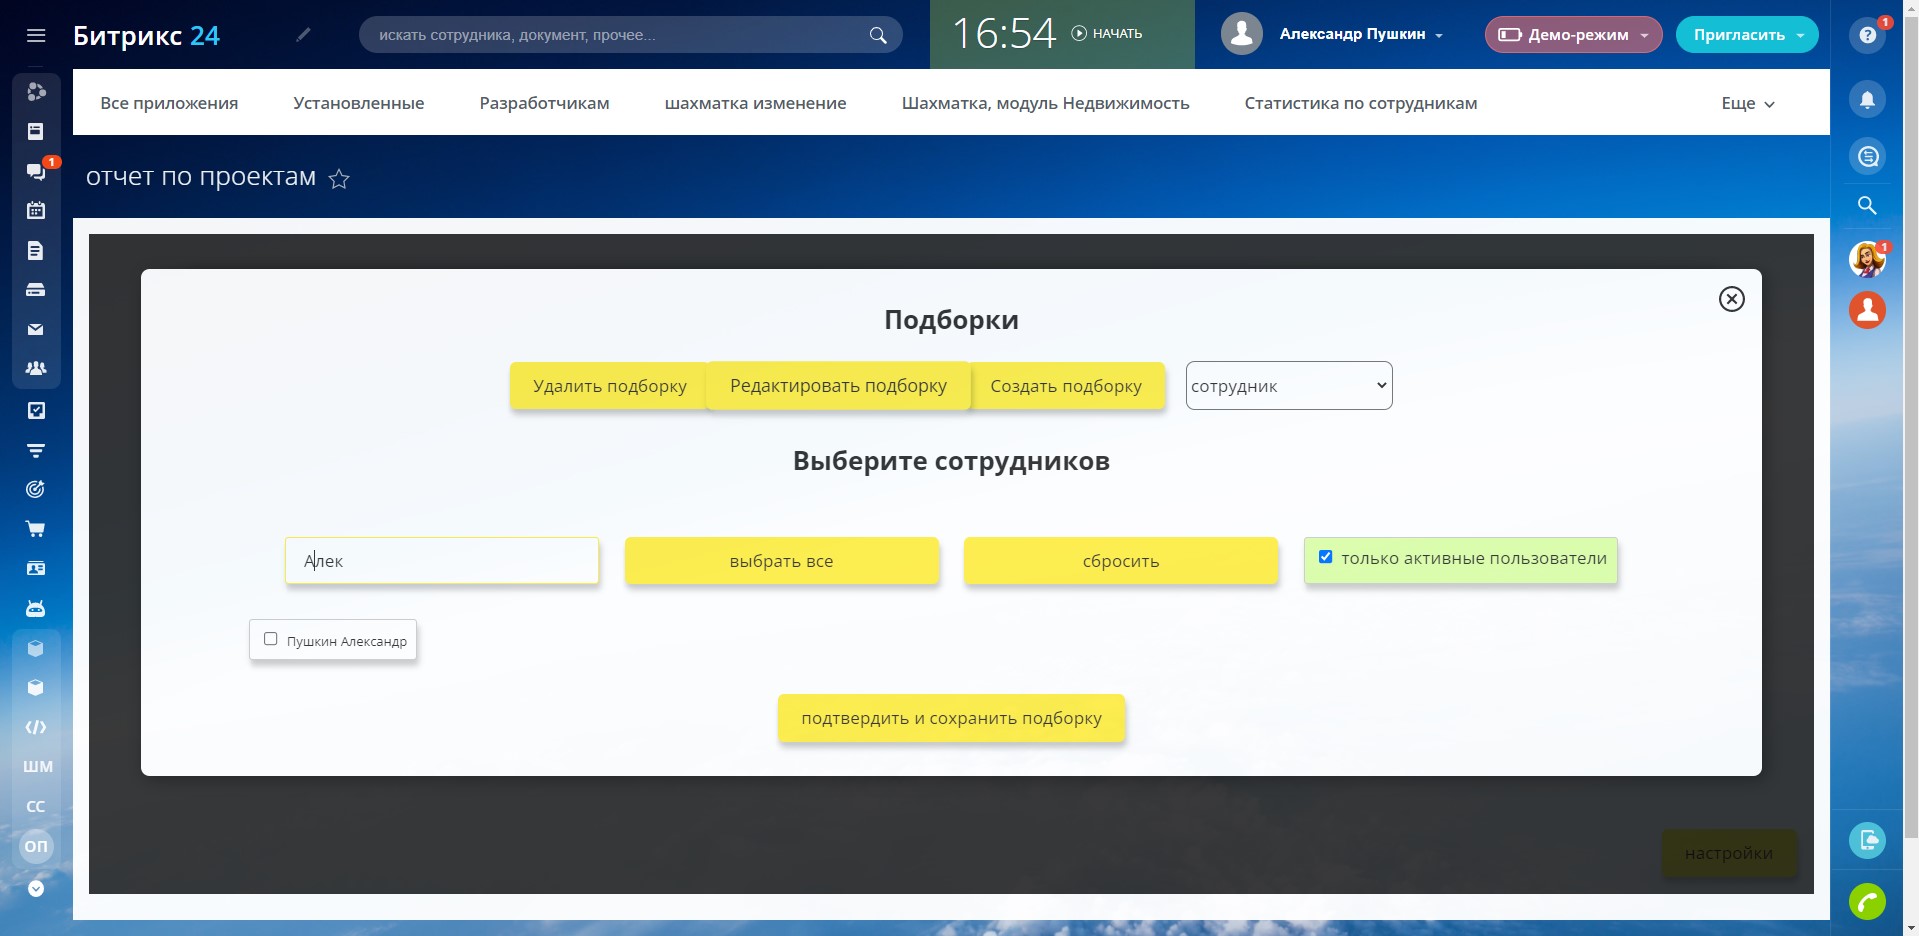Open the Статистика по сотрудникам tab
The image size is (1919, 936).
[x=1360, y=103]
